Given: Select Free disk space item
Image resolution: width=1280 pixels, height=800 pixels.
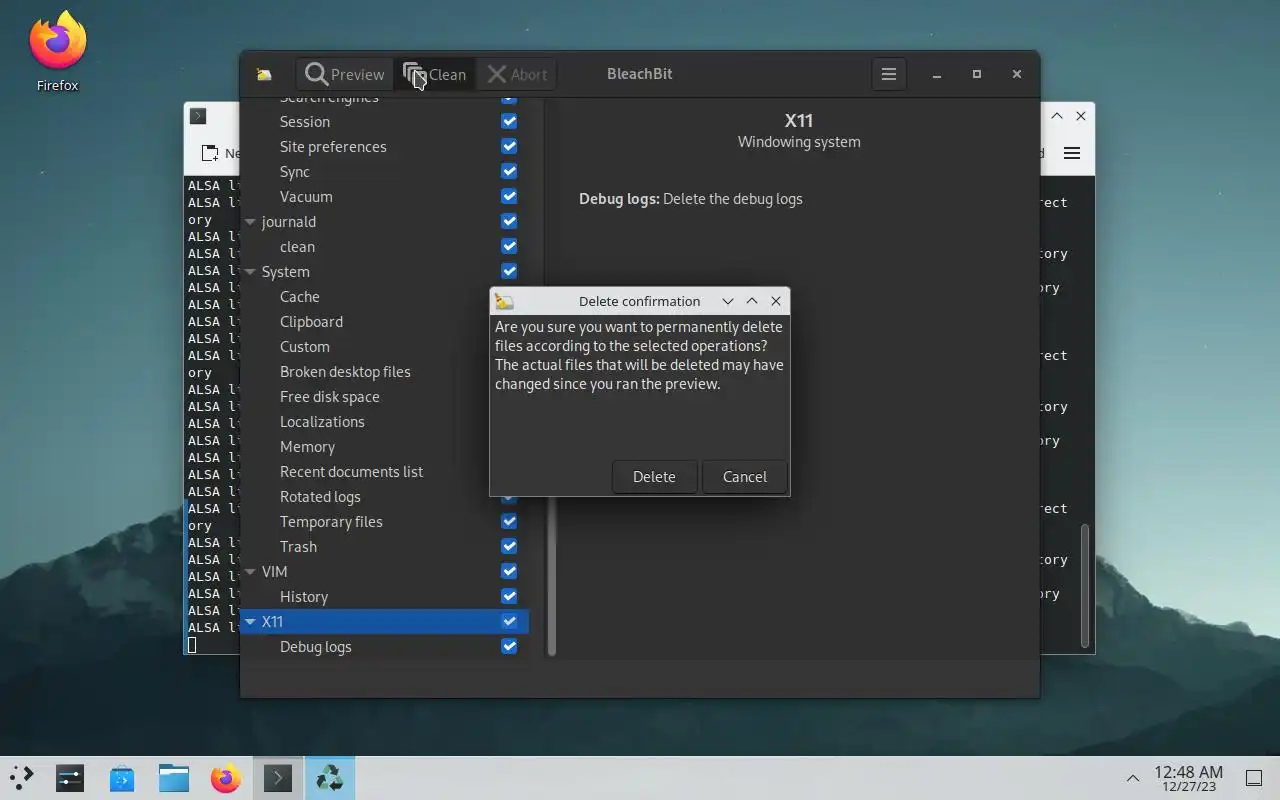Looking at the screenshot, I should click(330, 396).
